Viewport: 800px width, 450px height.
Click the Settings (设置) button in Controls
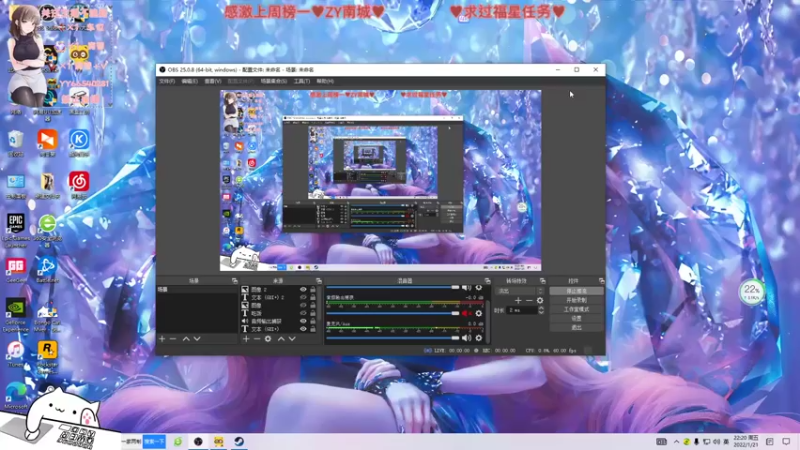coord(577,318)
